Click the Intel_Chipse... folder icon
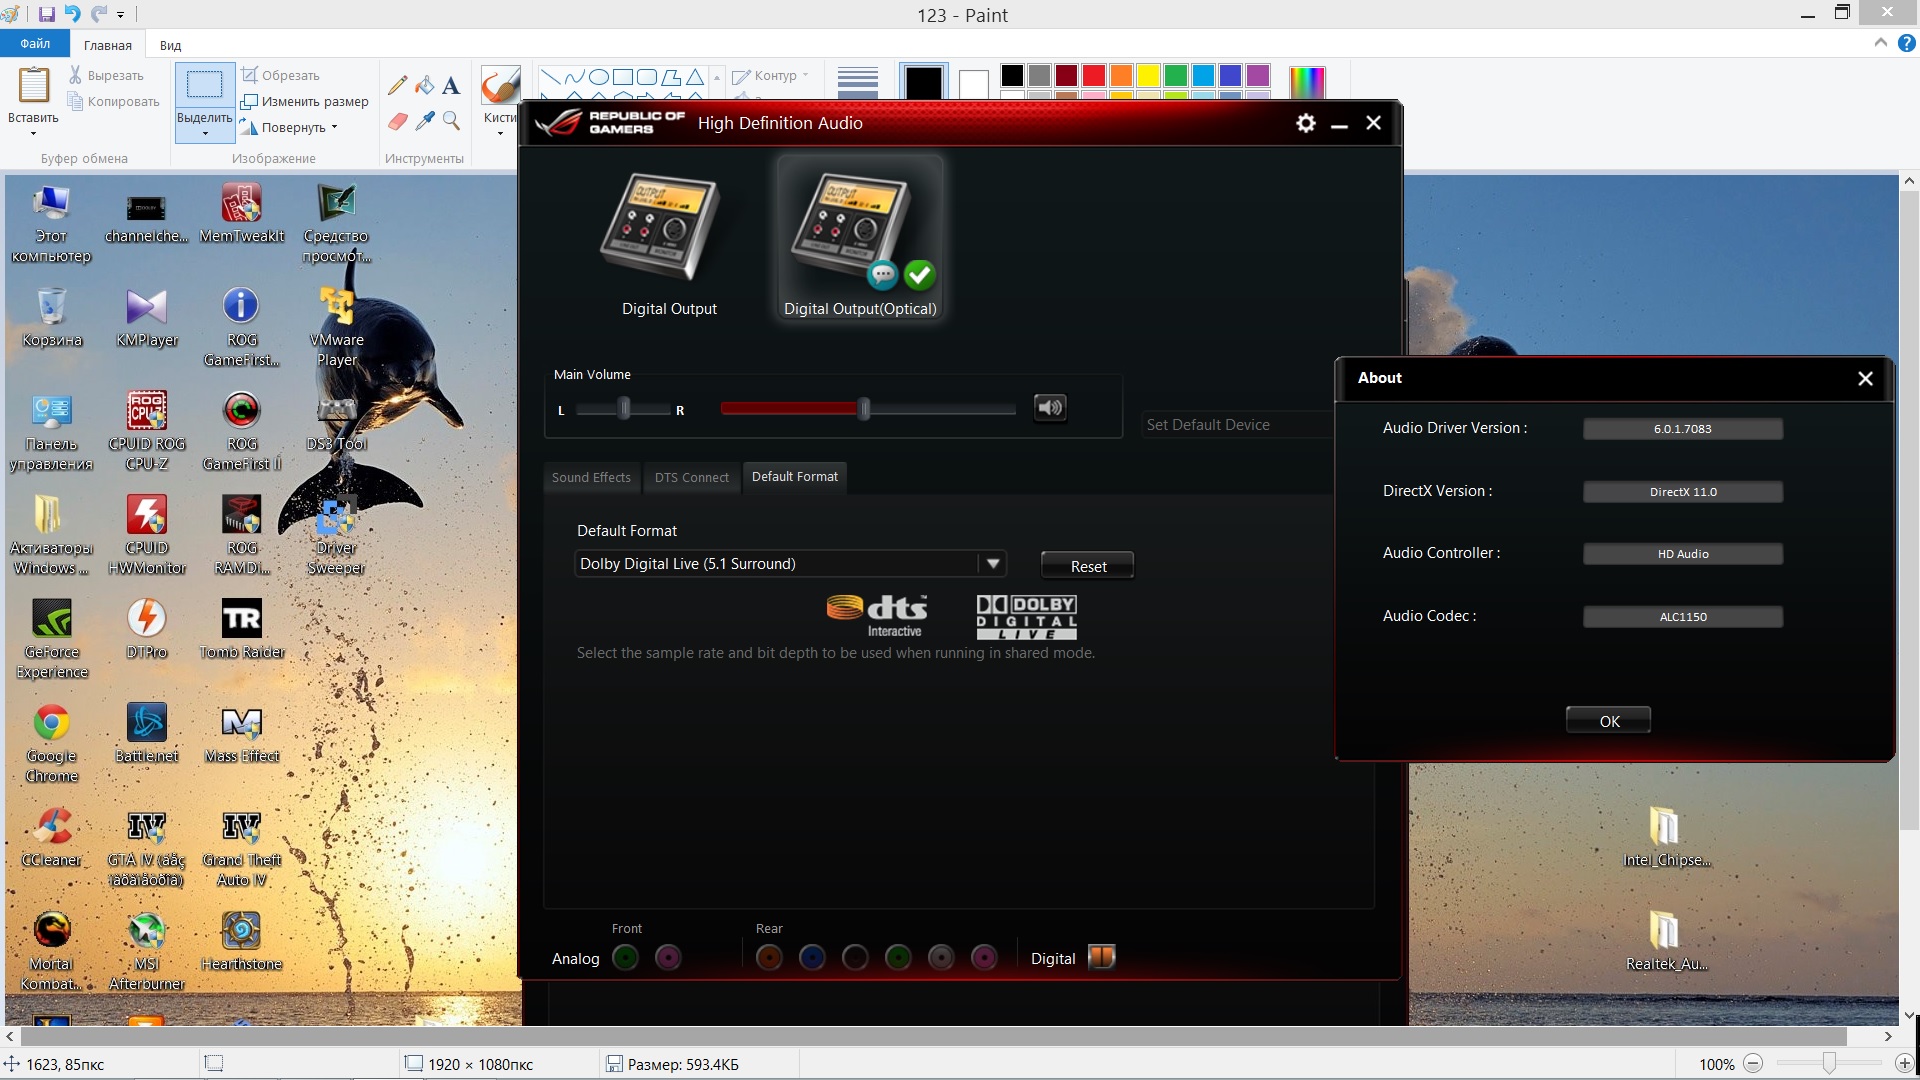The height and width of the screenshot is (1080, 1920). coord(1666,837)
